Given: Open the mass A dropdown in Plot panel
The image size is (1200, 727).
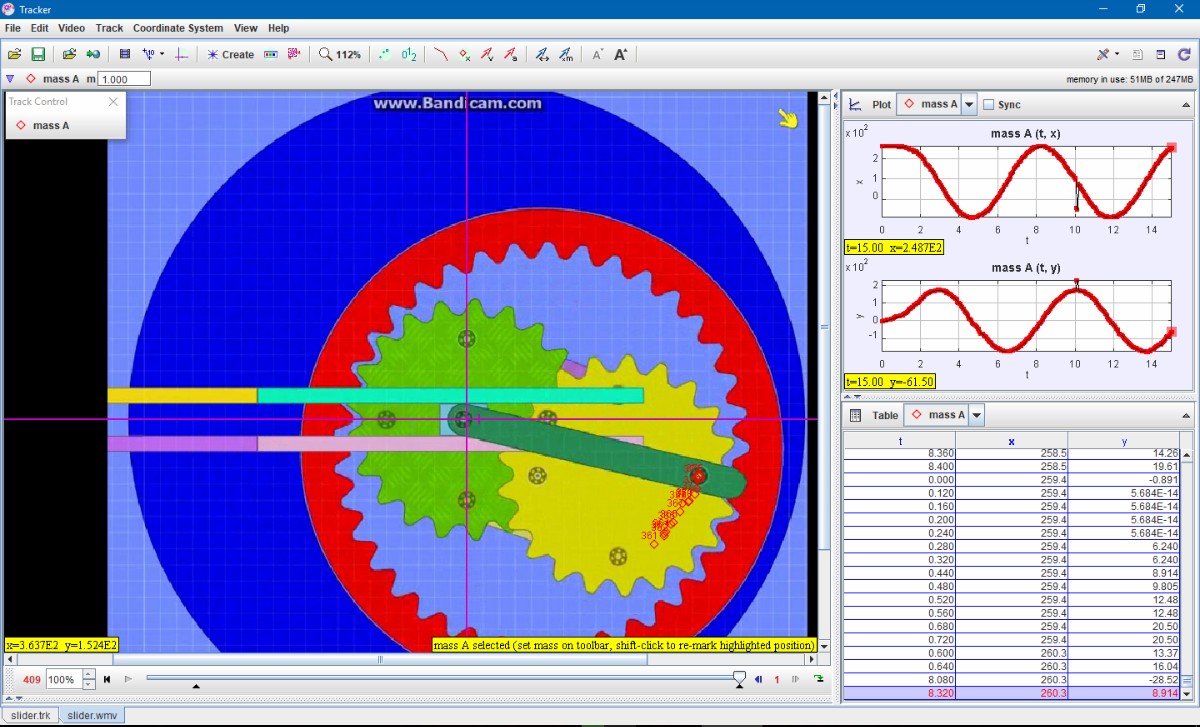Looking at the screenshot, I should pos(969,104).
